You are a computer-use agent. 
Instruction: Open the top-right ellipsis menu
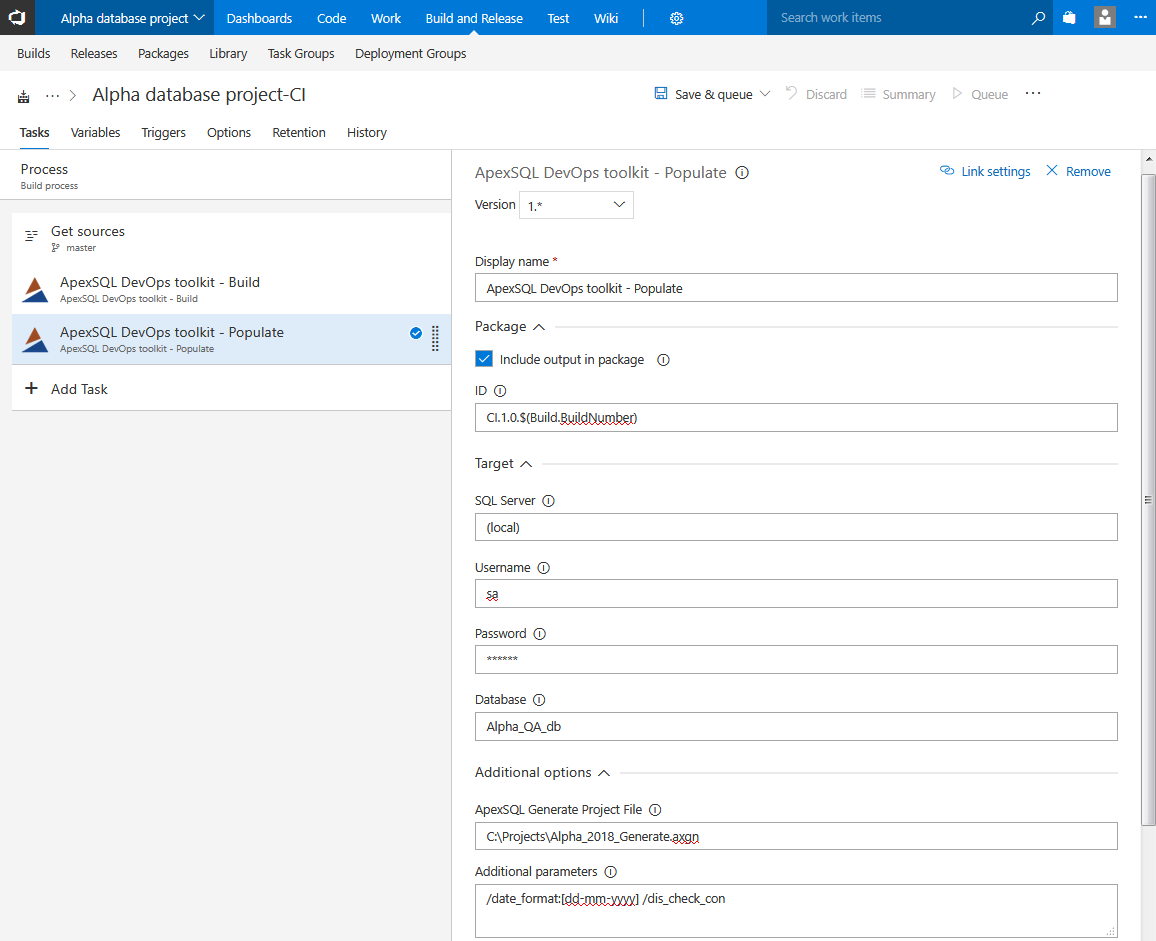1140,17
